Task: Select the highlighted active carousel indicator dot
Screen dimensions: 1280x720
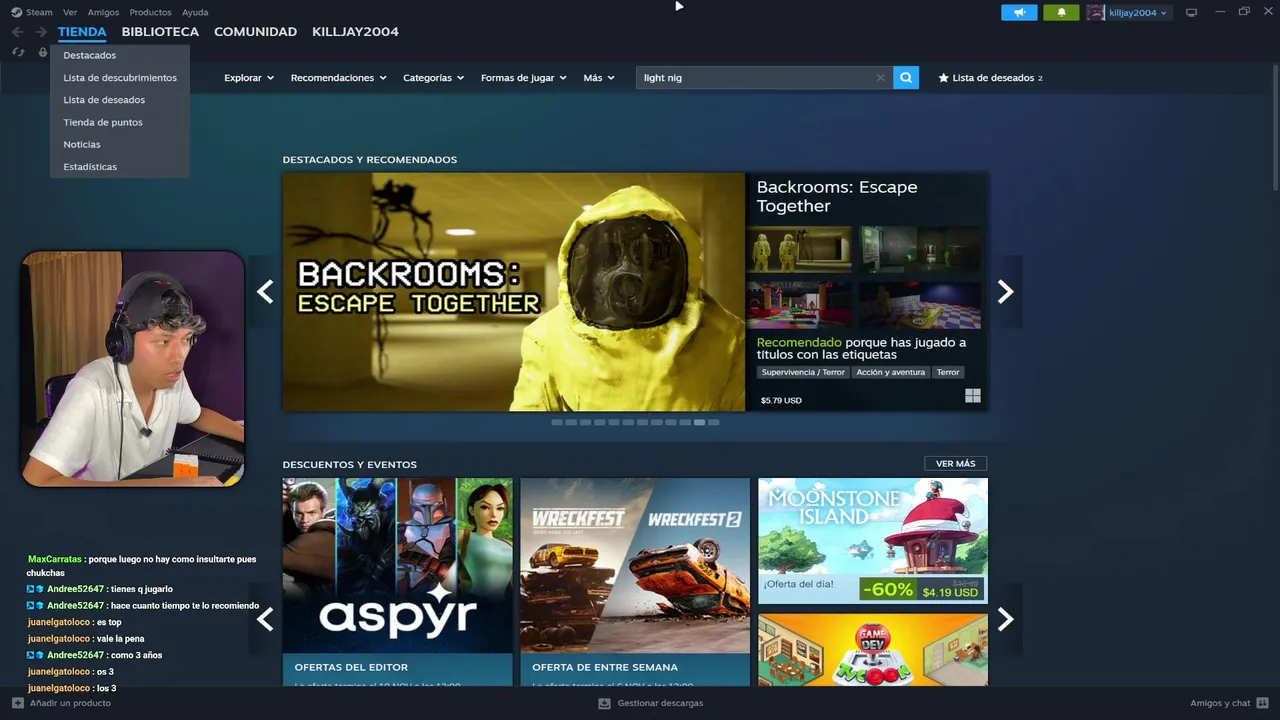Action: (699, 422)
